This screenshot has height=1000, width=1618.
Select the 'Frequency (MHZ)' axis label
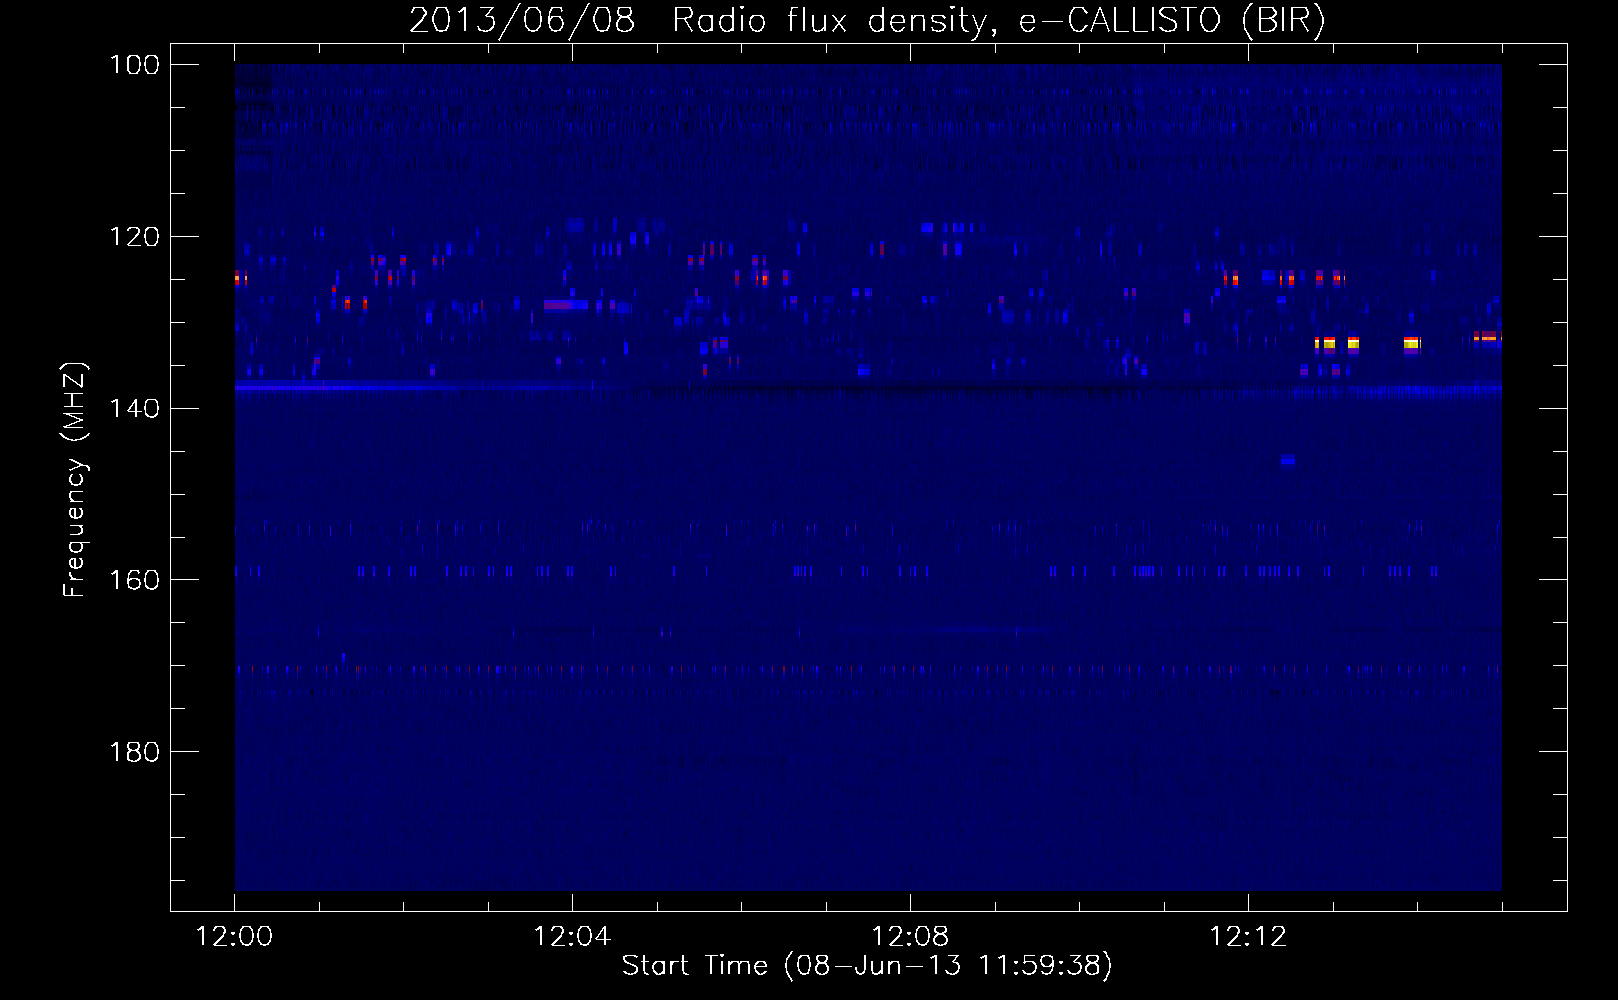coord(75,480)
